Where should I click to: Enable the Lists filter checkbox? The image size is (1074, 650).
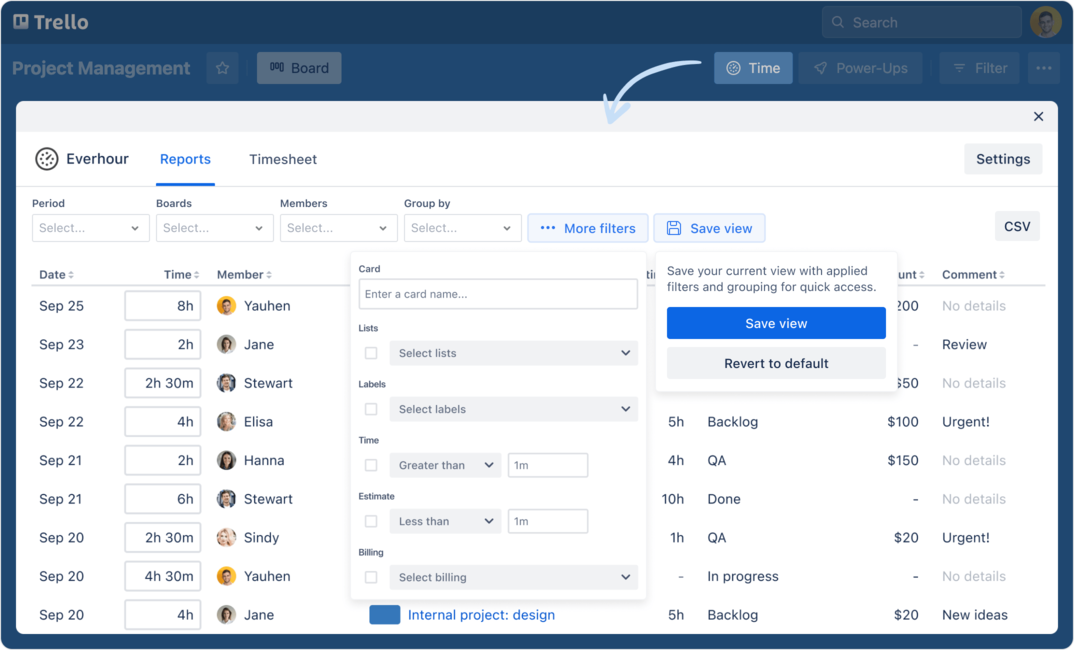[371, 352]
